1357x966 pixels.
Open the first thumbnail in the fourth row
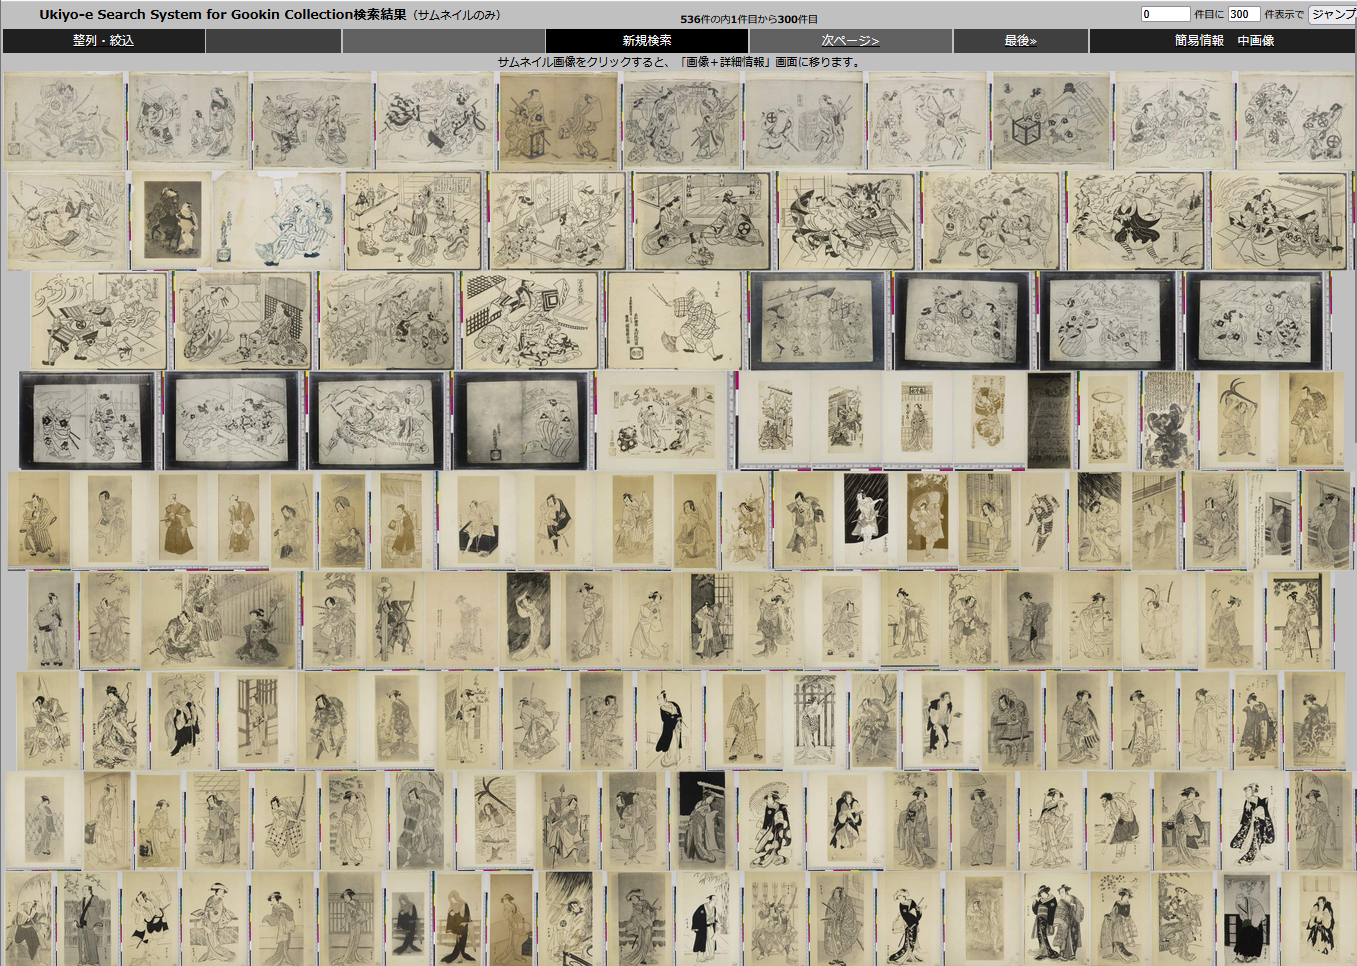(x=90, y=420)
